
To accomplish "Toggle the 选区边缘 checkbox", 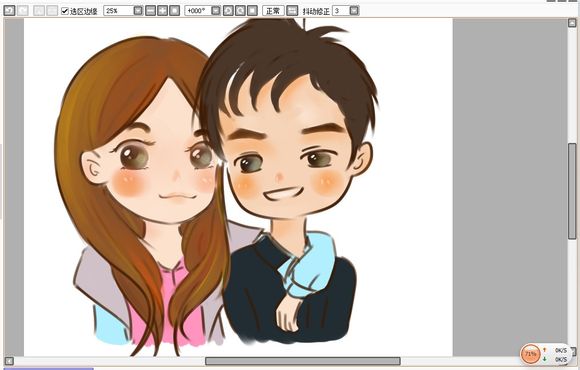I will pyautogui.click(x=65, y=11).
